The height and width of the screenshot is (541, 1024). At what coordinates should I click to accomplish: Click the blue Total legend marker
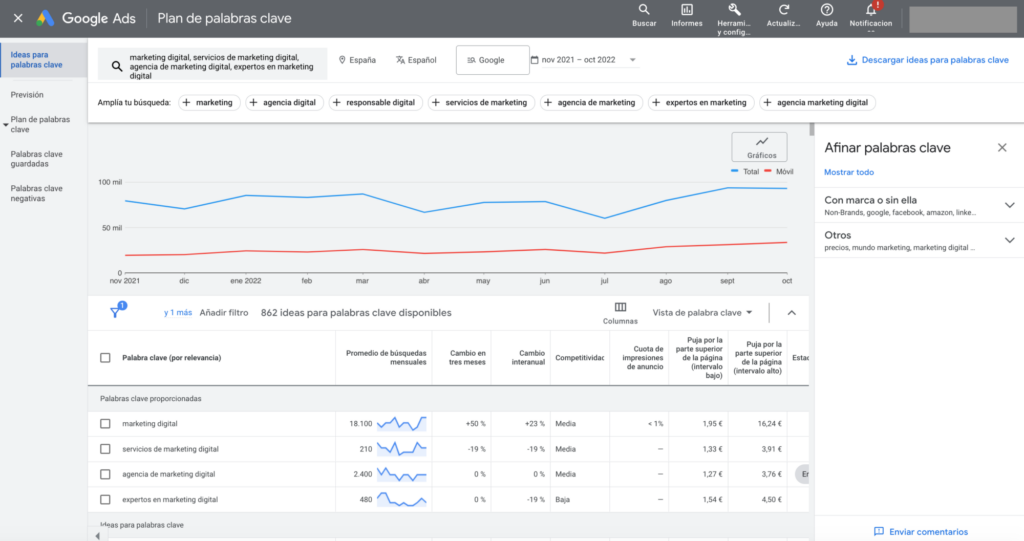(x=735, y=171)
